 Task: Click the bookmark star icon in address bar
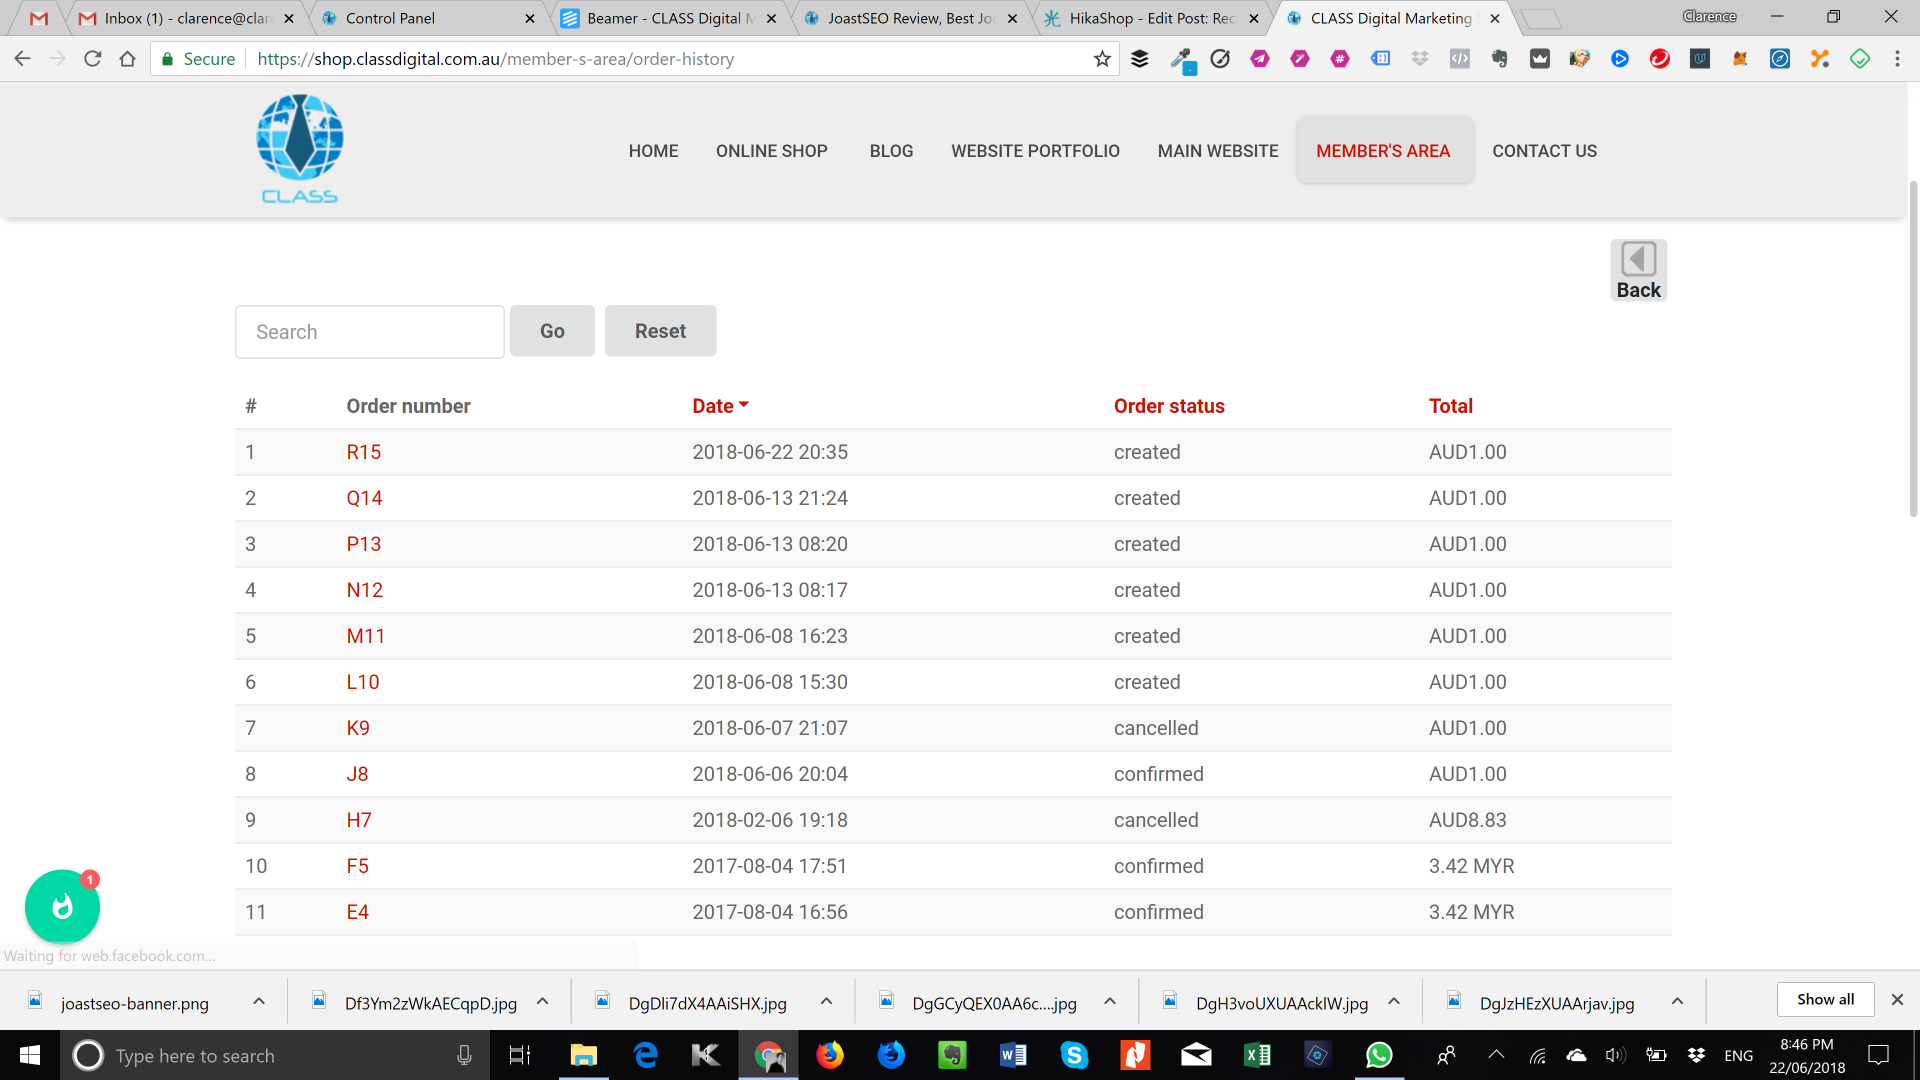point(1102,59)
